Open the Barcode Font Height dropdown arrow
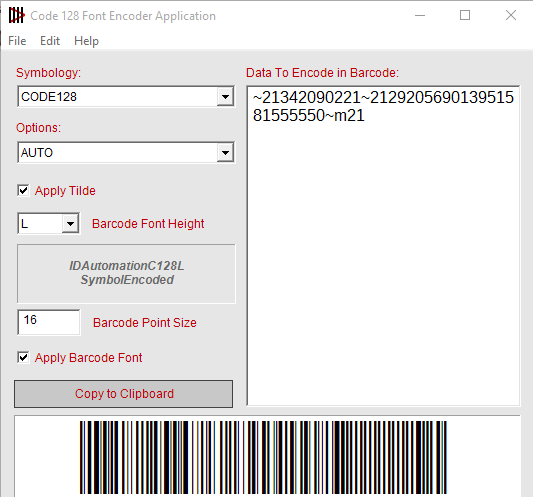Image resolution: width=533 pixels, height=497 pixels. pyautogui.click(x=70, y=224)
